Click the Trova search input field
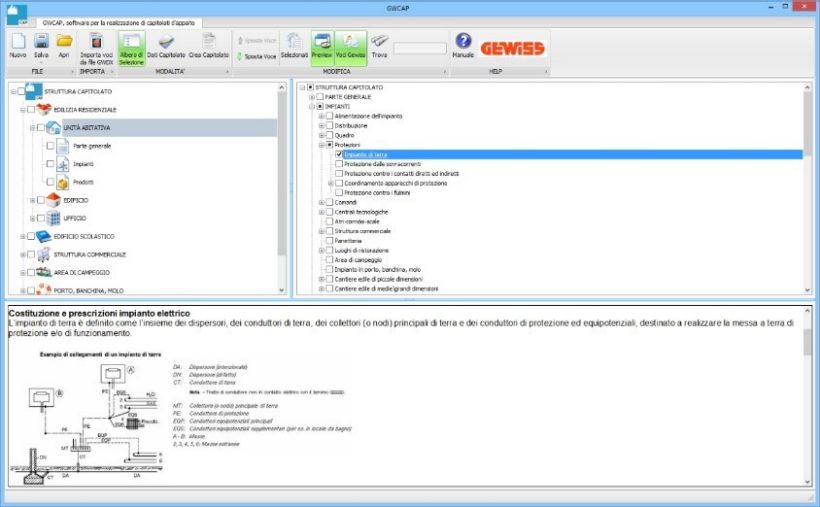The width and height of the screenshot is (820, 507). coord(419,47)
